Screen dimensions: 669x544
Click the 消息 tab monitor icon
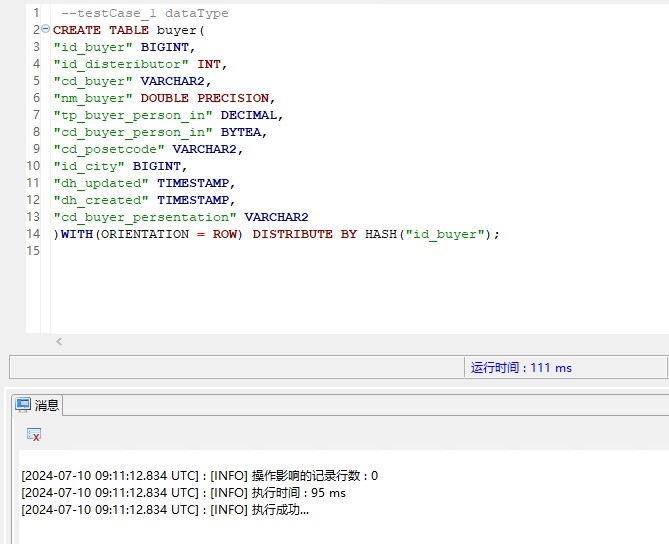(23, 404)
